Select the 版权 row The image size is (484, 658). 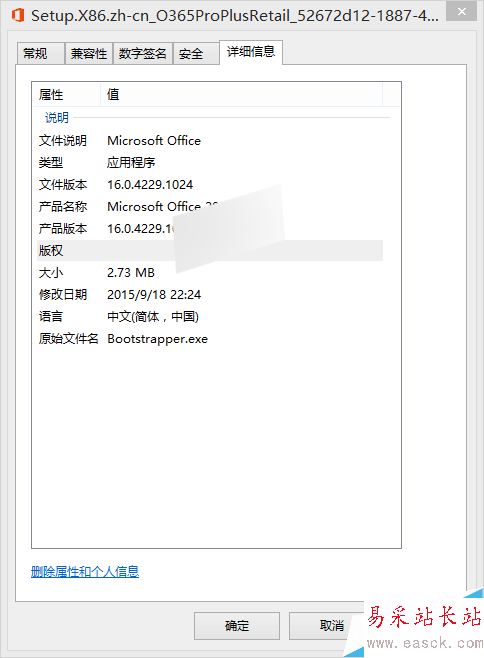point(210,251)
